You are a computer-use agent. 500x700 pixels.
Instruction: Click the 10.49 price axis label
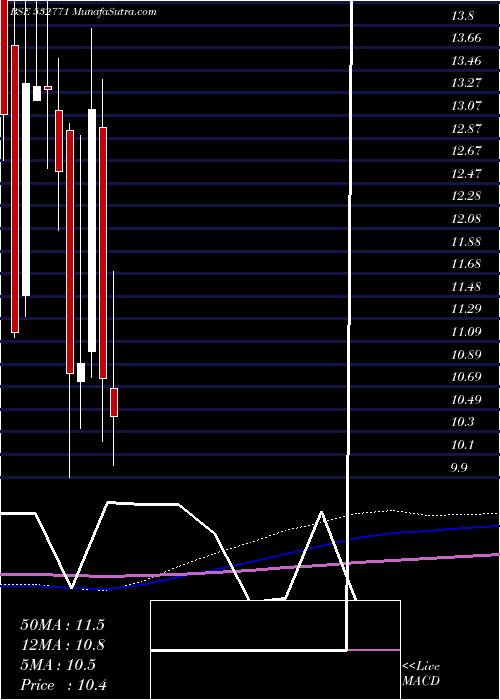coord(466,400)
